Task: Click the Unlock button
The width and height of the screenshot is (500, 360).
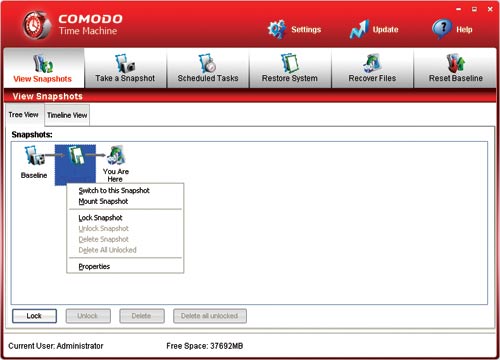Action: coord(88,316)
